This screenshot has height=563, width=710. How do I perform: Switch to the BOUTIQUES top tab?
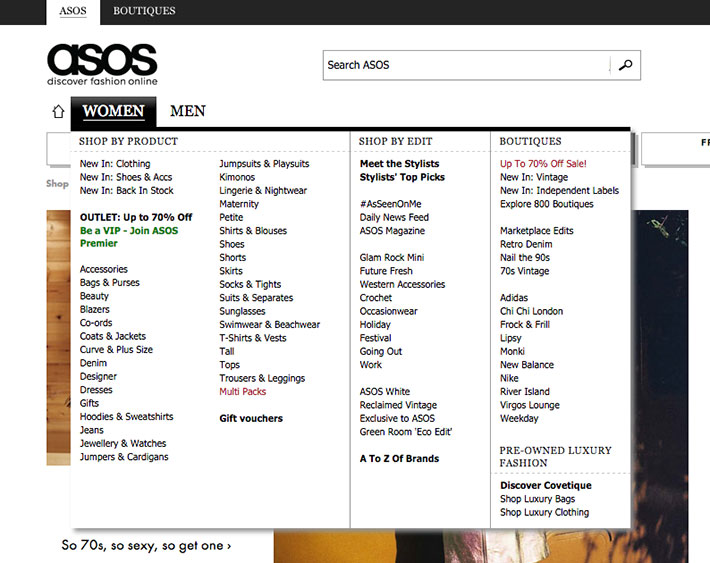click(x=144, y=11)
